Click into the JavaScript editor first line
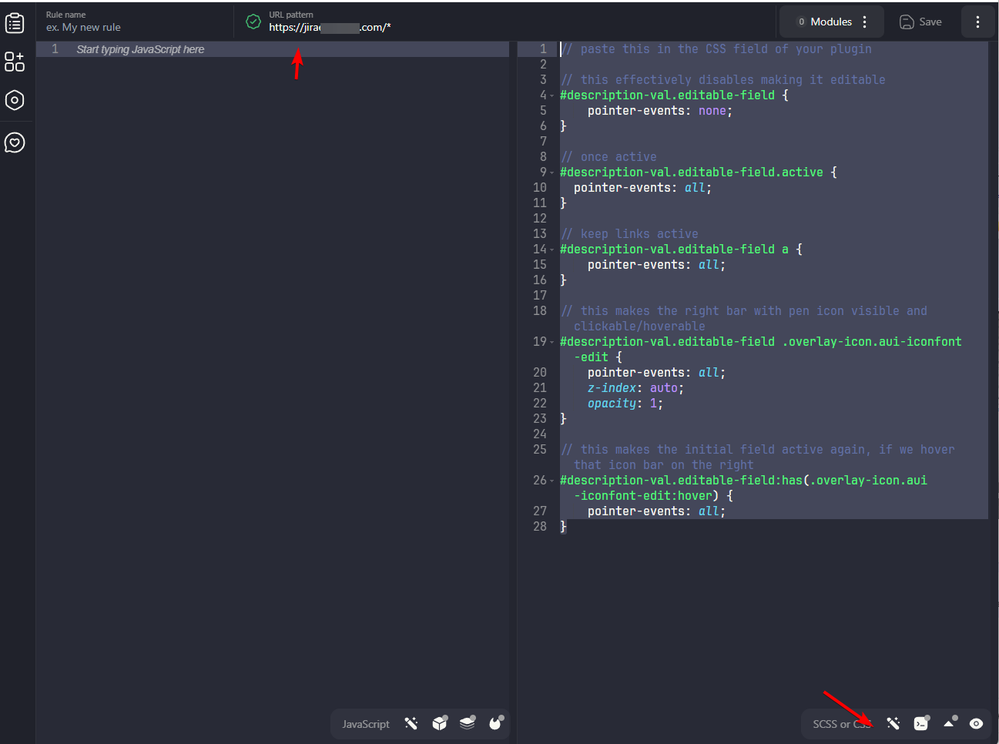The height and width of the screenshot is (744, 999). (x=273, y=49)
